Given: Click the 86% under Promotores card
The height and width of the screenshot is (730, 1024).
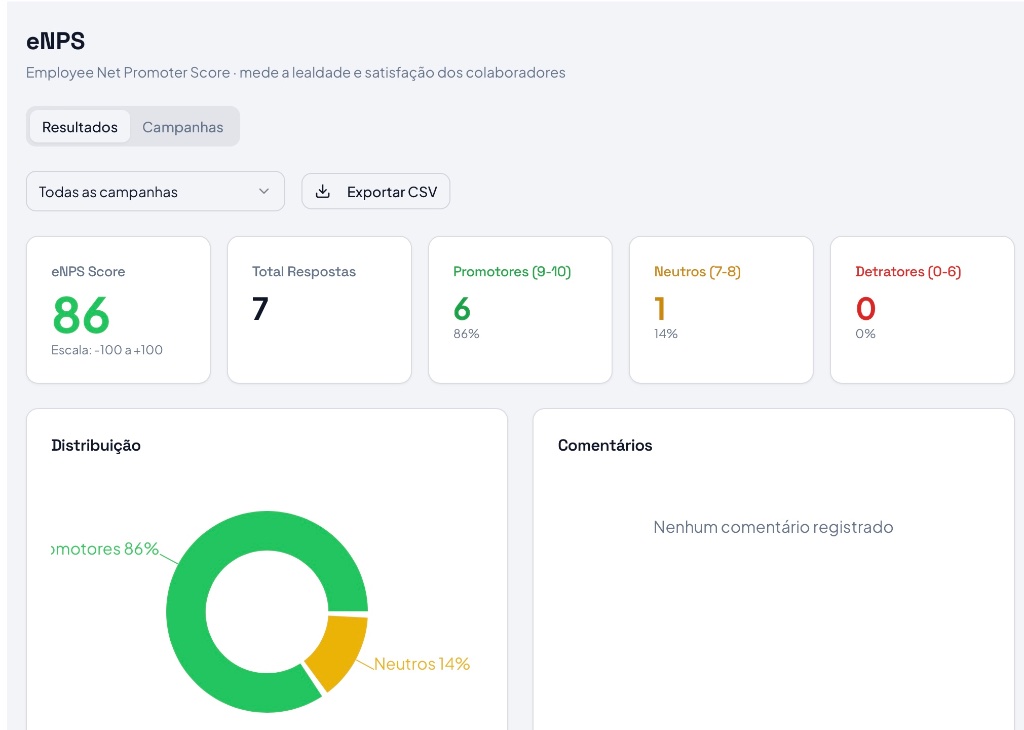Looking at the screenshot, I should (x=466, y=334).
